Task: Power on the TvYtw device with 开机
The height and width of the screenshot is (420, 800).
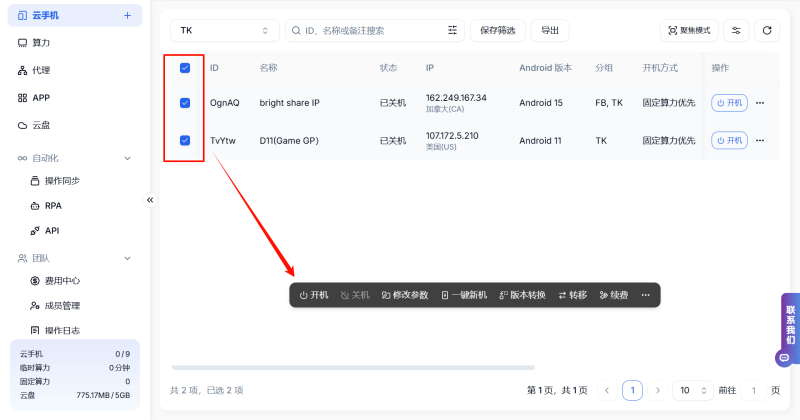Action: (729, 140)
